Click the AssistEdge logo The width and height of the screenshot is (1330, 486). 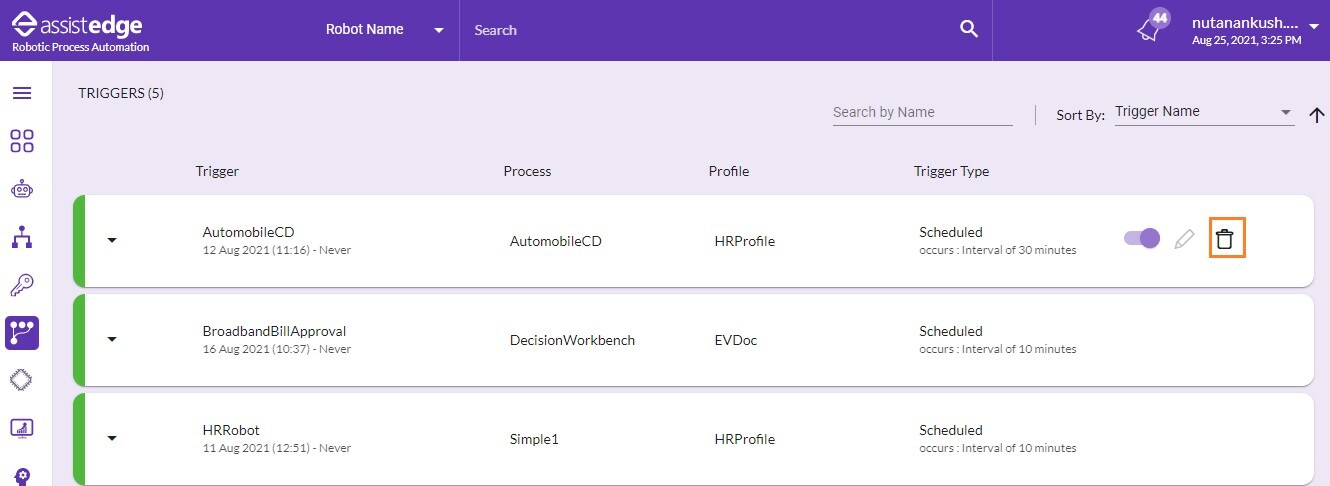[x=80, y=29]
